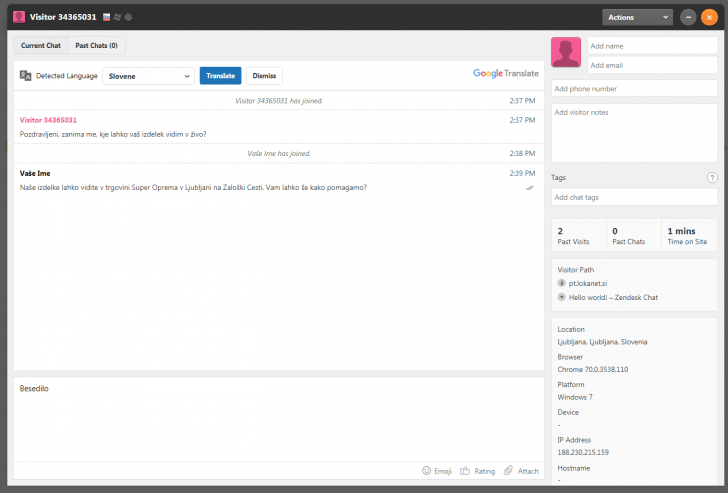
Task: Open the Actions dropdown menu
Action: pos(637,17)
